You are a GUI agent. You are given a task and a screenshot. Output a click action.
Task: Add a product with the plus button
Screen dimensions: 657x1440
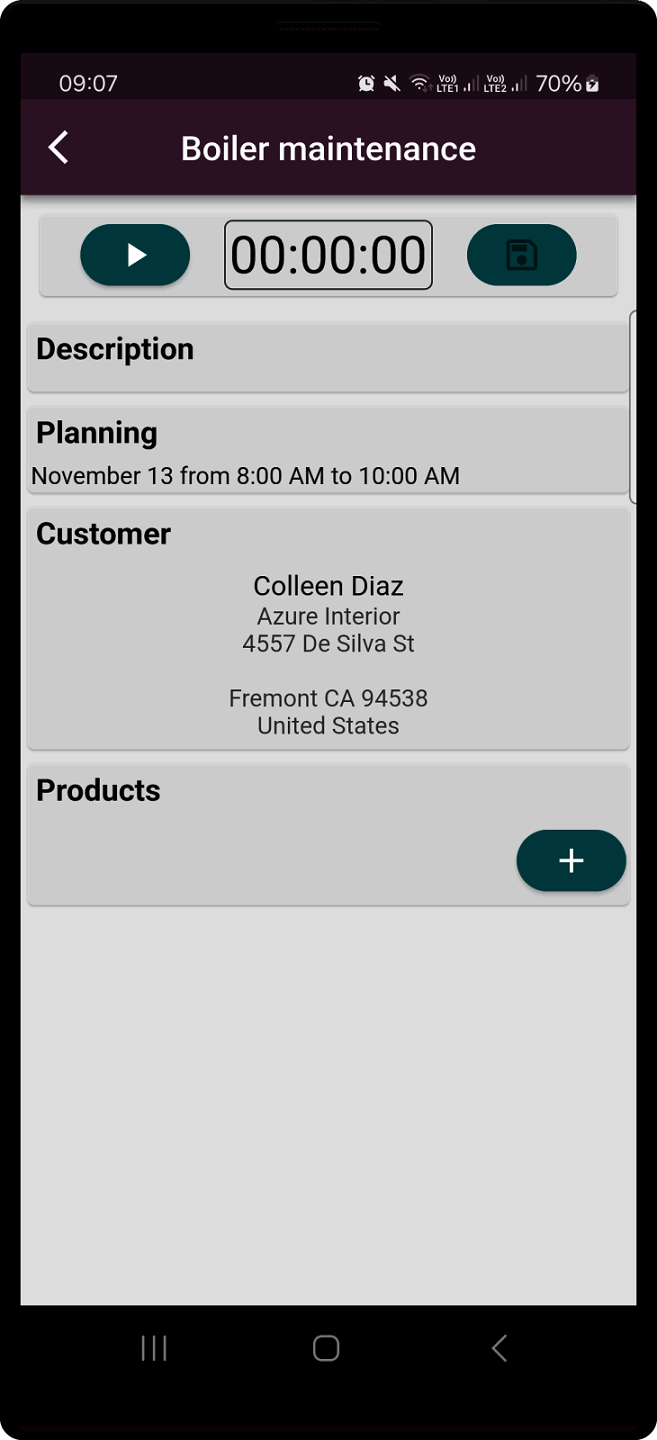571,860
